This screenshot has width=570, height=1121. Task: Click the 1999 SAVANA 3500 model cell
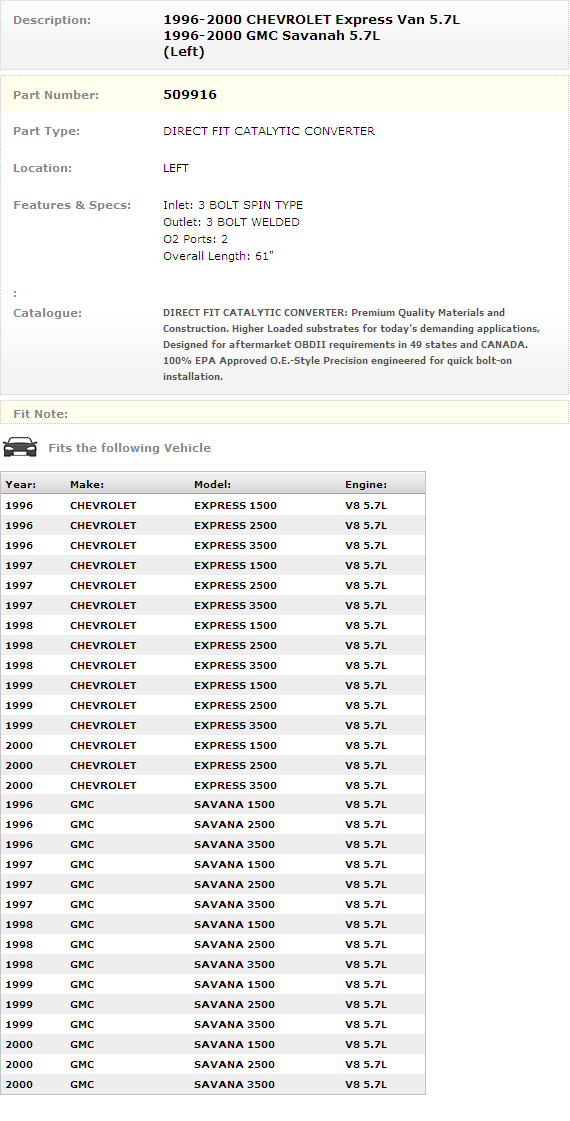[x=235, y=1025]
